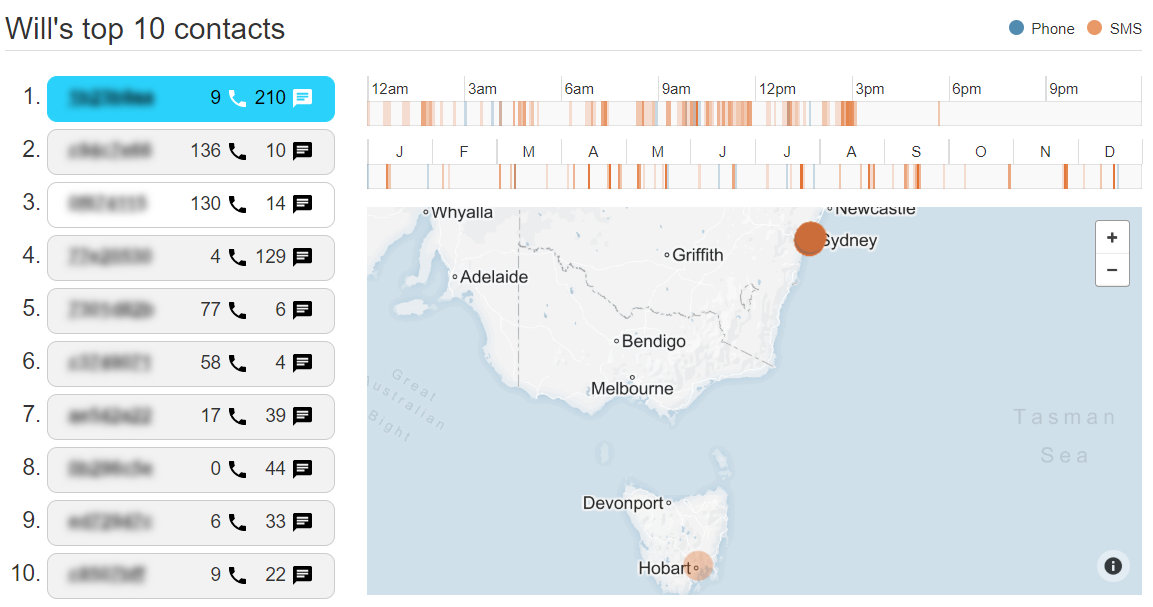Click the phone icon next to 136 calls
The height and width of the screenshot is (607, 1153).
pos(237,151)
